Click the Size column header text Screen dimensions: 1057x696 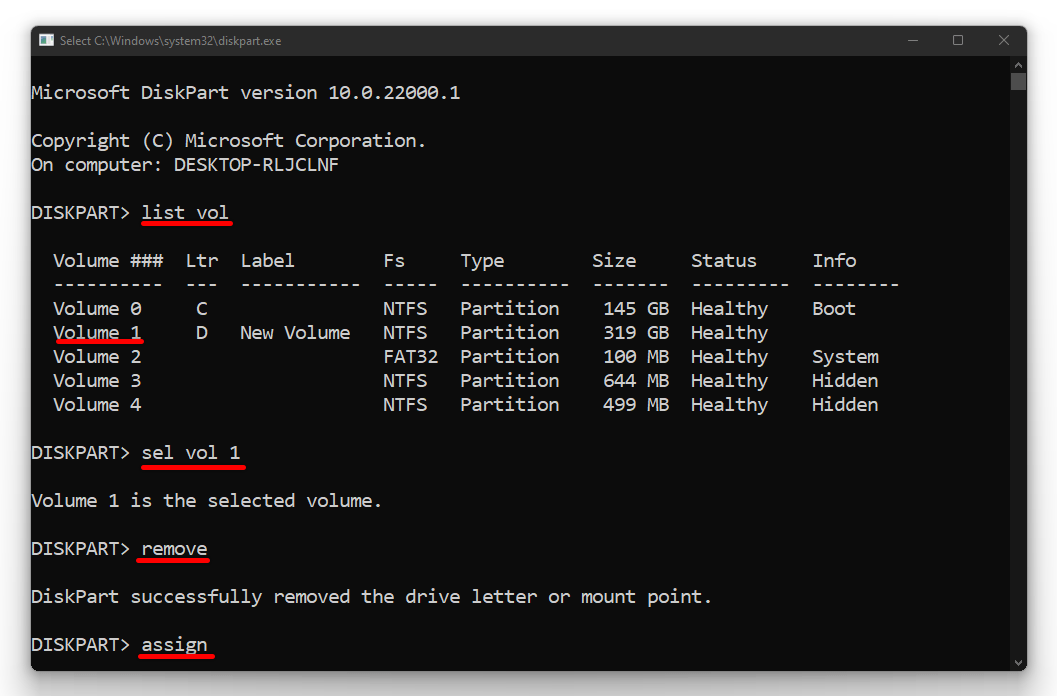[x=613, y=260]
